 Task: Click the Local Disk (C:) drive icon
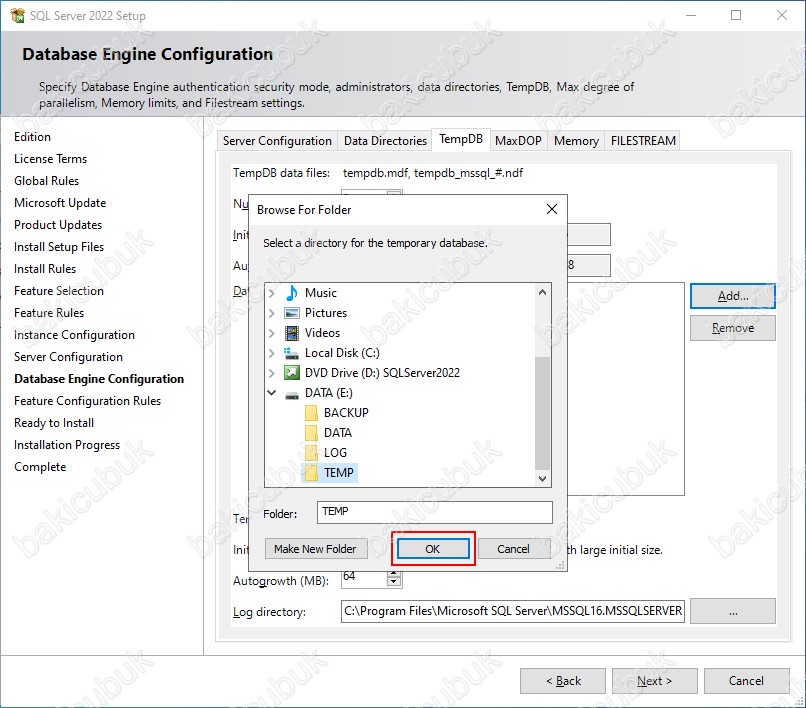(291, 353)
